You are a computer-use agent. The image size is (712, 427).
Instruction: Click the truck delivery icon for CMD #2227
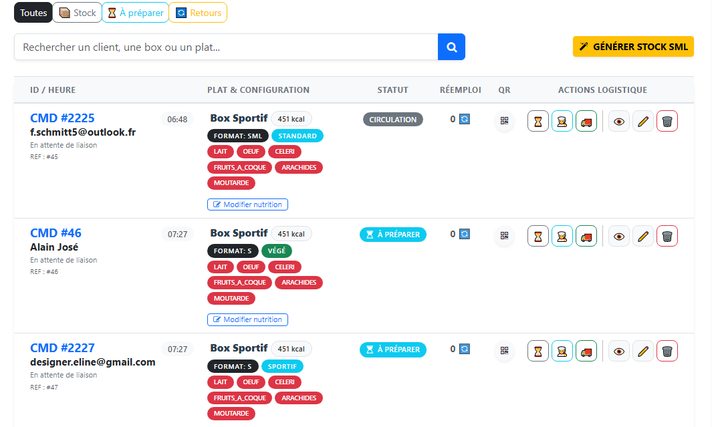pos(586,351)
